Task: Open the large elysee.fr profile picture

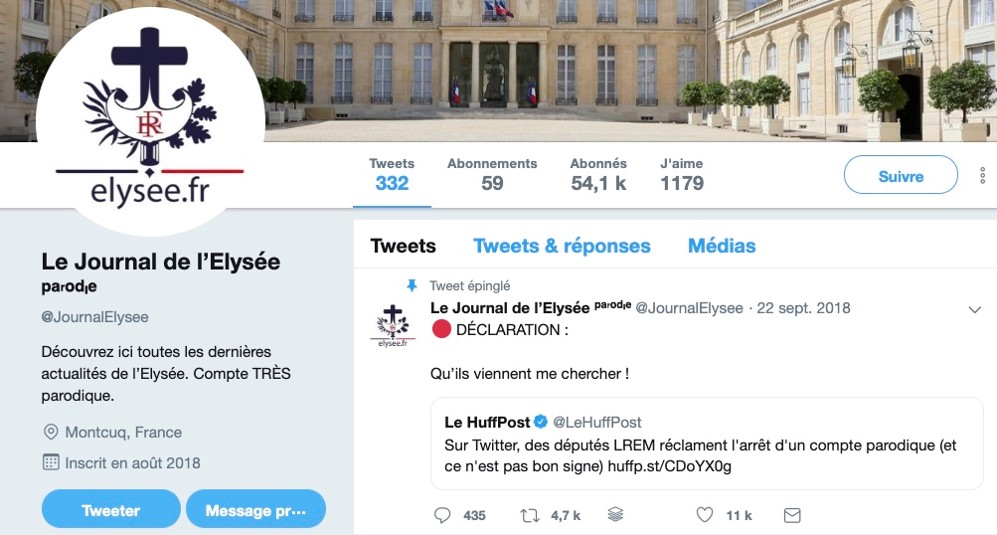Action: pyautogui.click(x=150, y=122)
